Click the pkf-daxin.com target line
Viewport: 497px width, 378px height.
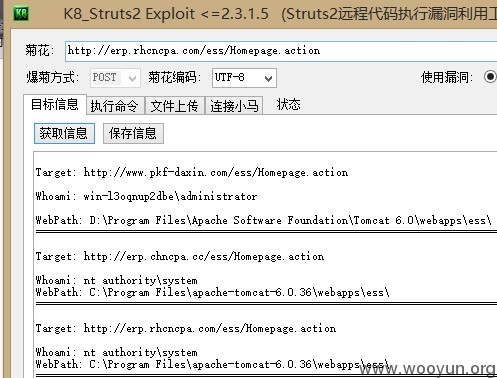pyautogui.click(x=192, y=172)
